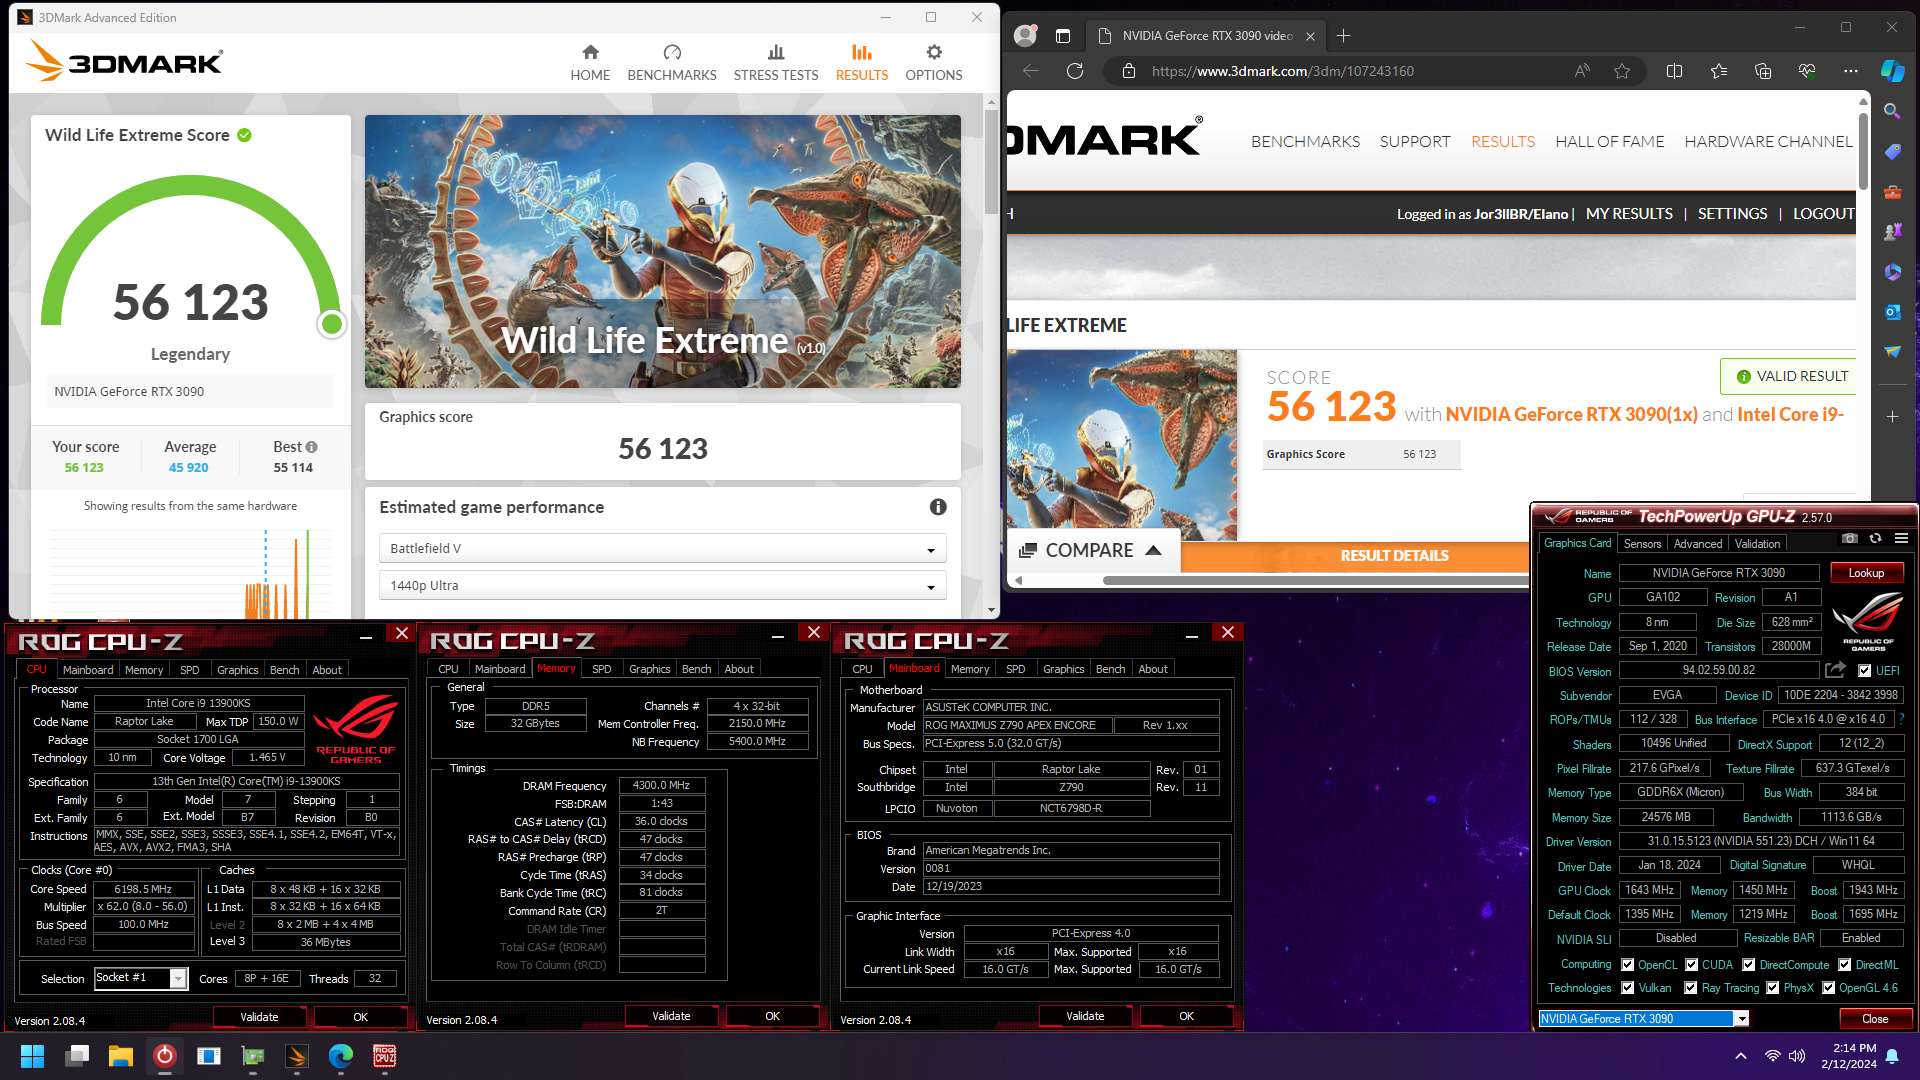The width and height of the screenshot is (1920, 1080).
Task: Open the Edge Collections icon
Action: [x=1763, y=71]
